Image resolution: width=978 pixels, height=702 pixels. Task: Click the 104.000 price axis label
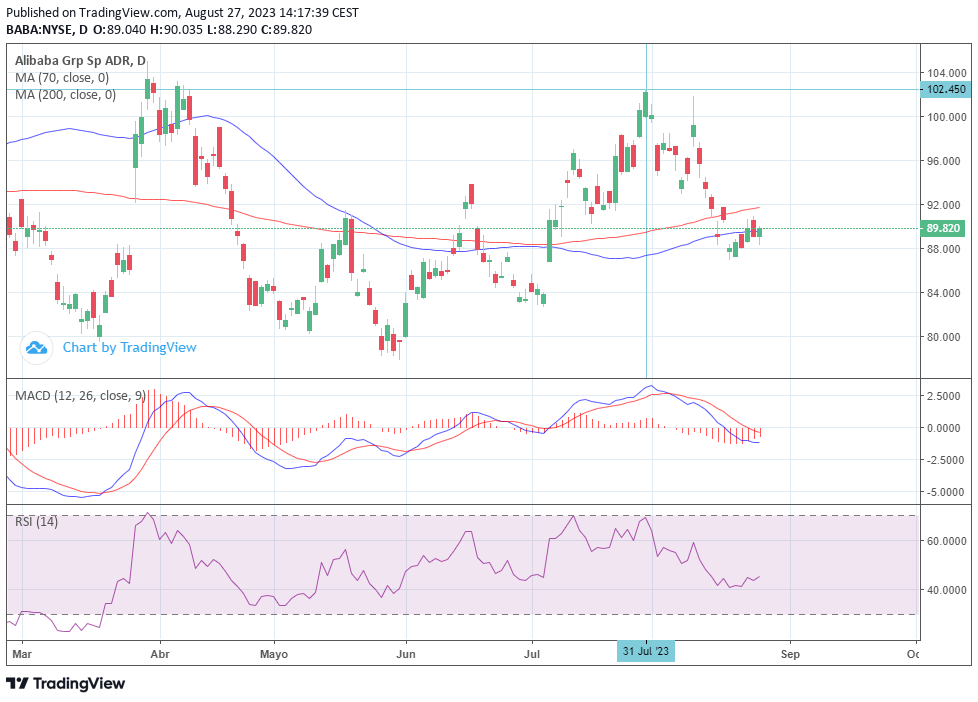point(946,73)
